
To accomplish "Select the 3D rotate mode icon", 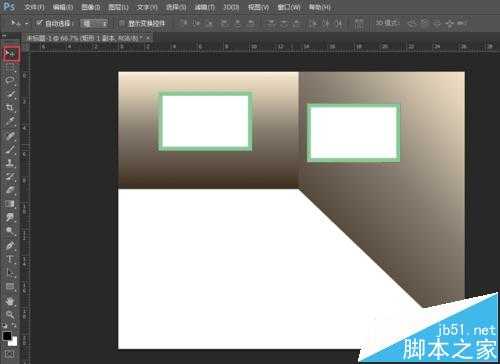I will click(x=412, y=23).
